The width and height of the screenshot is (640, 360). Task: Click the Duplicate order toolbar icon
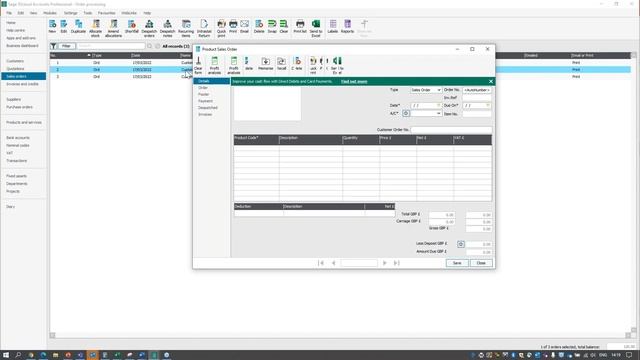click(x=78, y=27)
